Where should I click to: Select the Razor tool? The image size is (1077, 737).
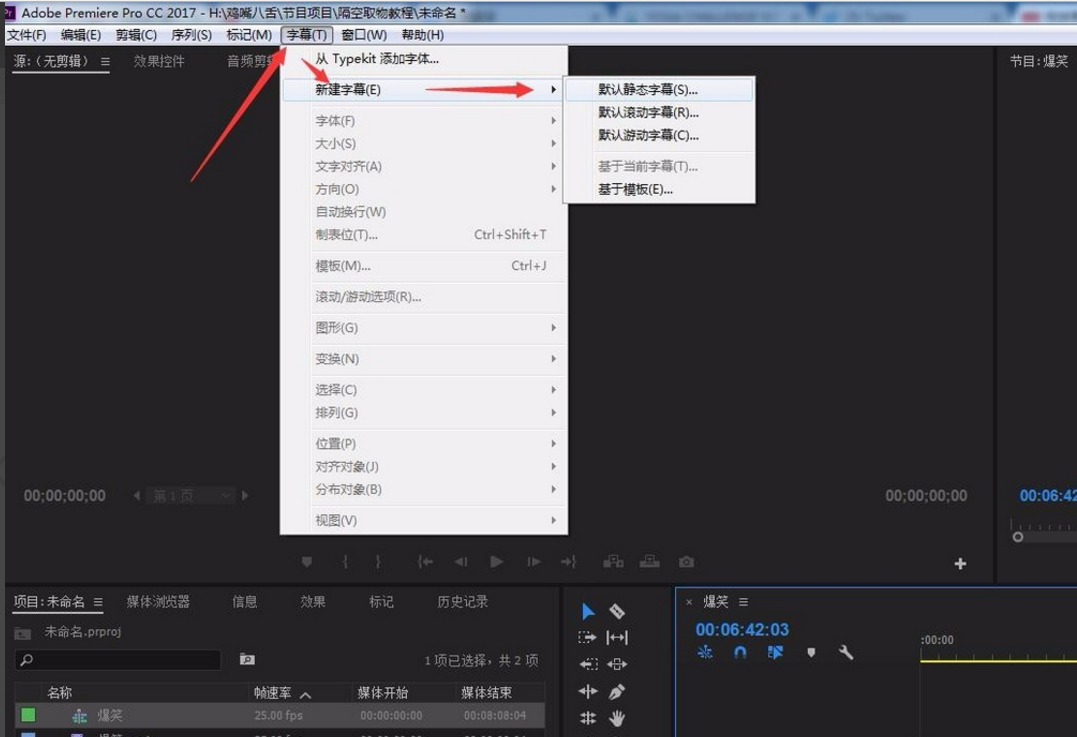coord(617,611)
